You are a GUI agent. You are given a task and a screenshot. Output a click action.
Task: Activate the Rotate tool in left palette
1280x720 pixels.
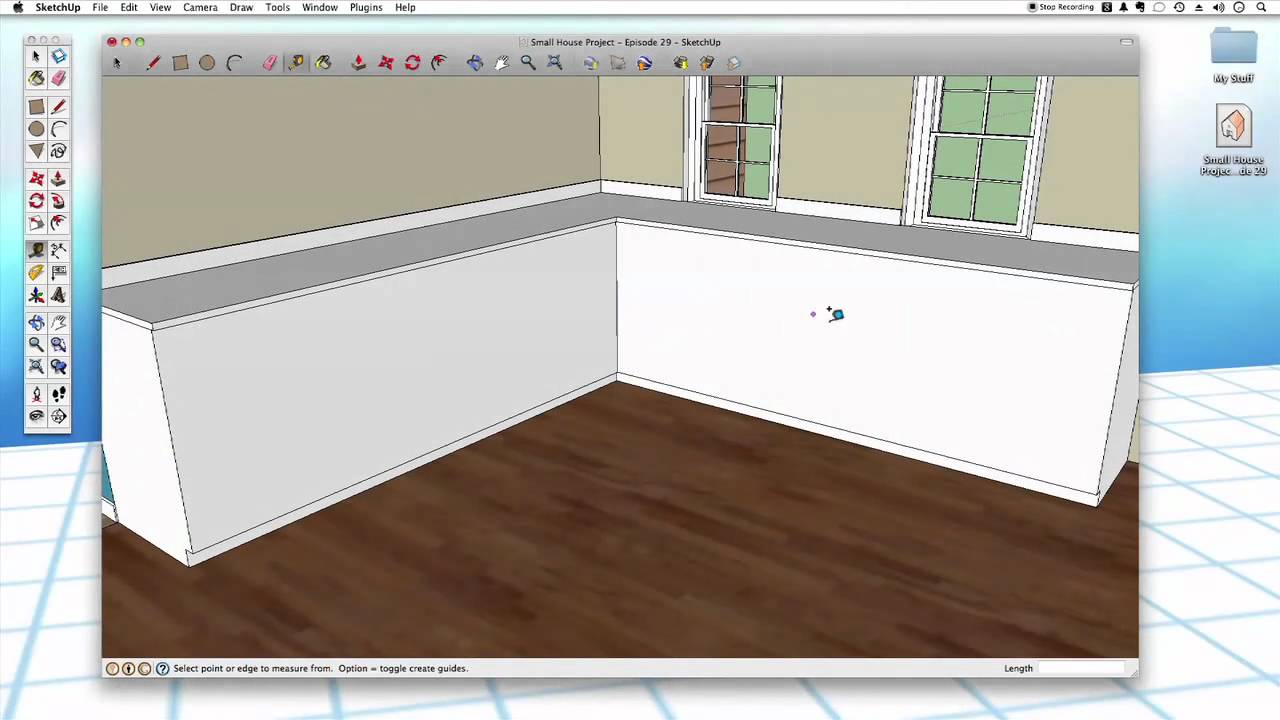coord(36,201)
